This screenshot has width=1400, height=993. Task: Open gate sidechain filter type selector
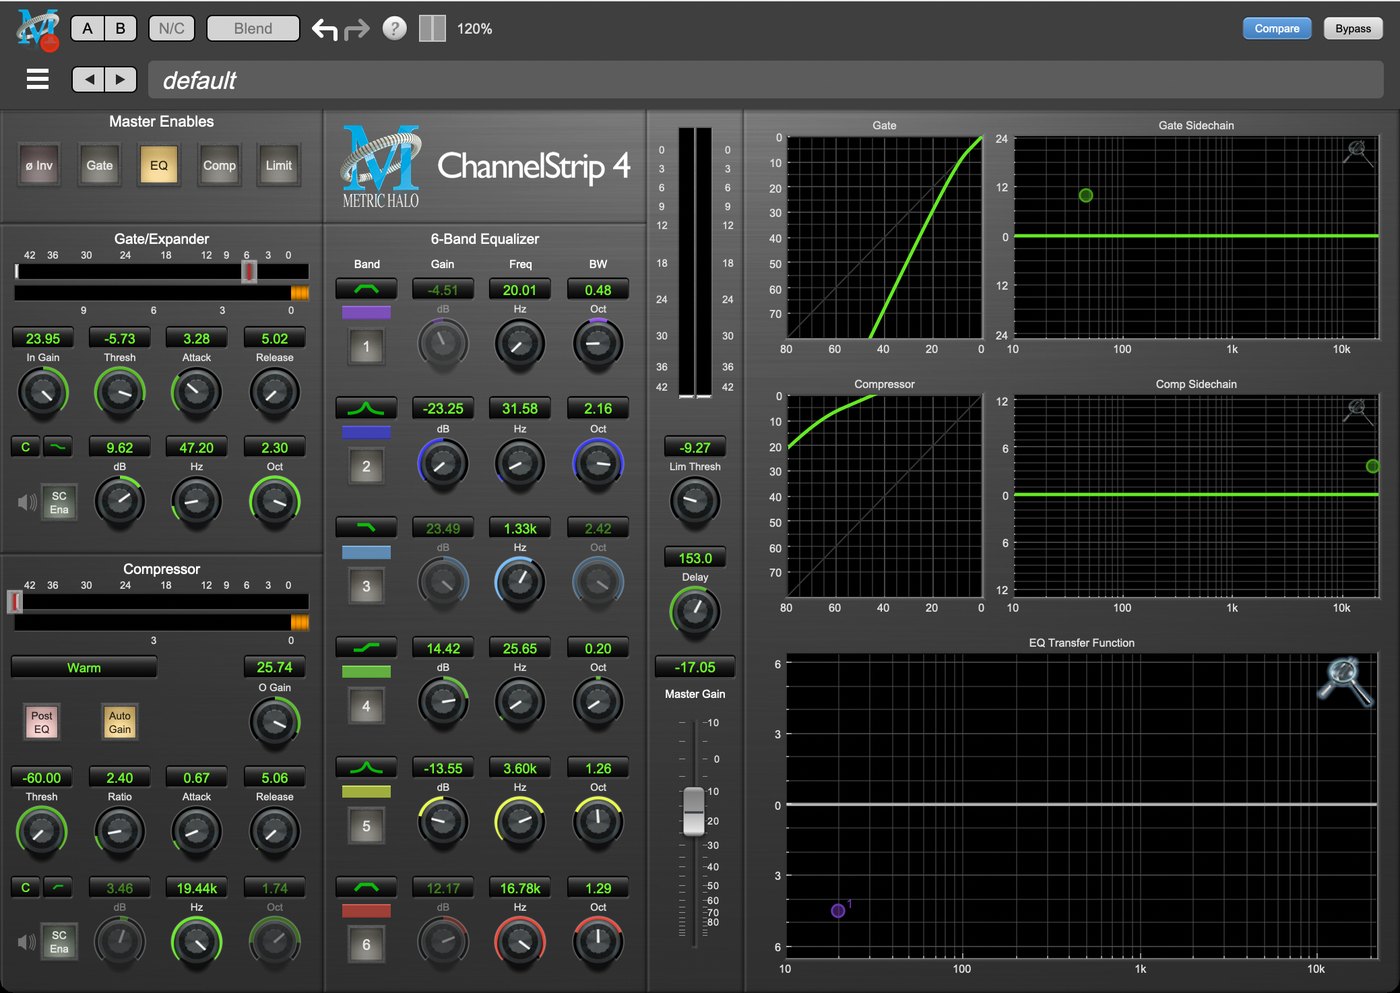[x=58, y=447]
